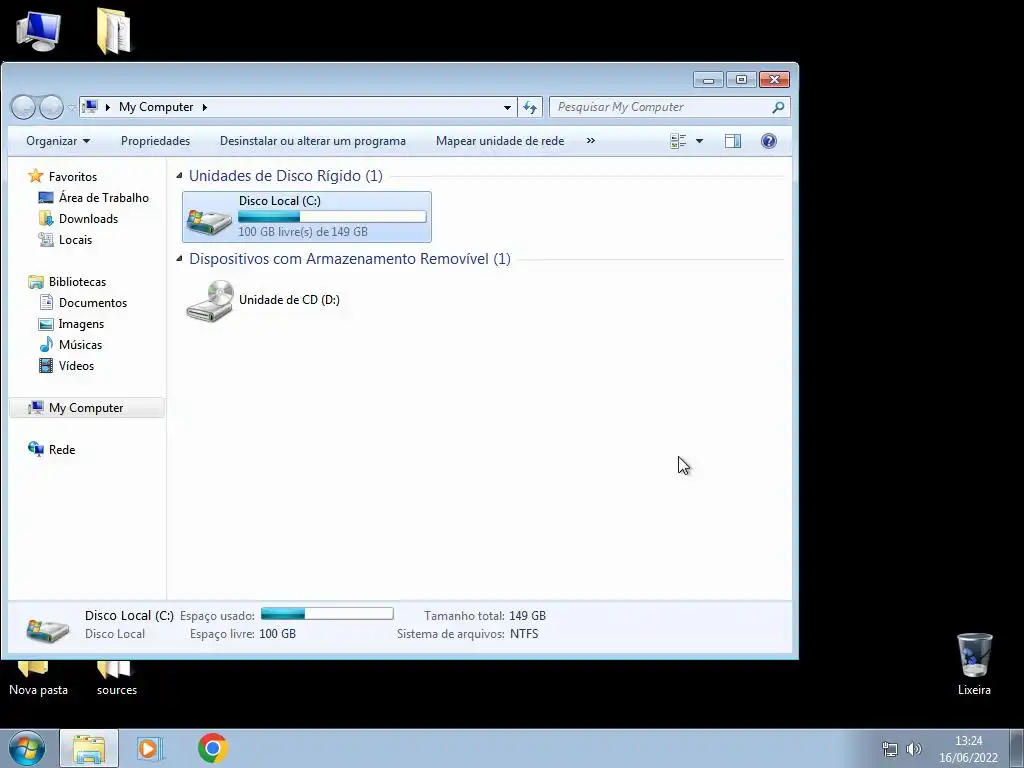Click the Favoritos star icon
The image size is (1024, 768).
point(35,176)
